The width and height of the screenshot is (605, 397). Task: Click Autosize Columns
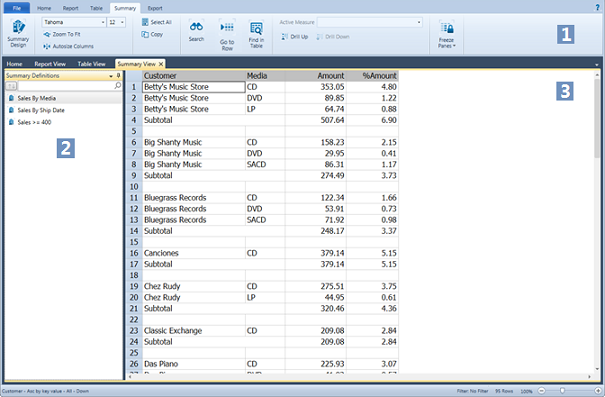point(68,46)
